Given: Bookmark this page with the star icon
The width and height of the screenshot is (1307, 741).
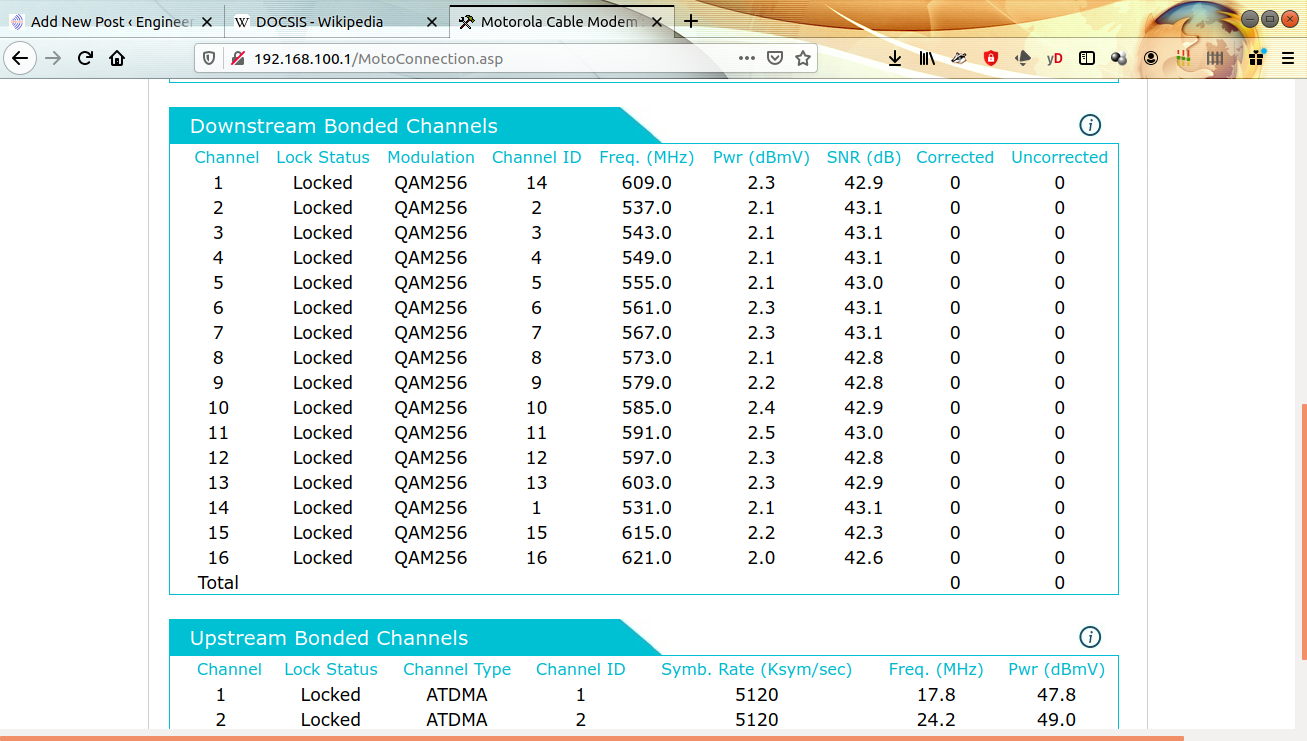Looking at the screenshot, I should [802, 59].
